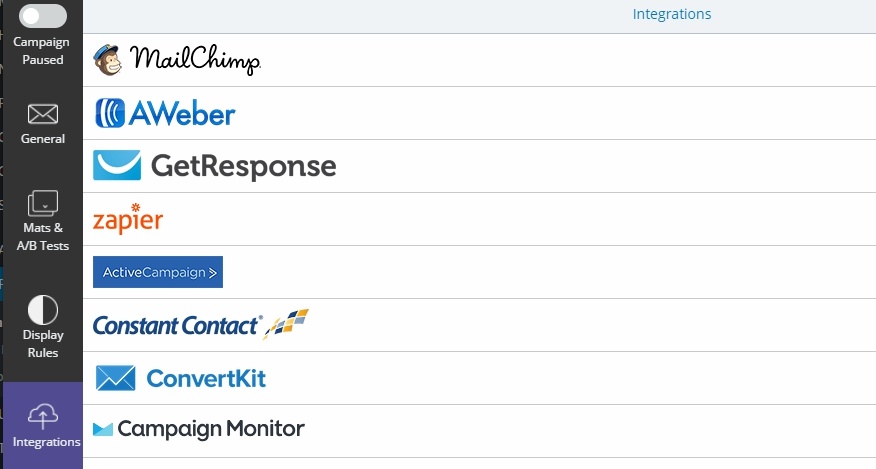Click the GetResponse blue envelope icon
This screenshot has height=469, width=876.
click(x=117, y=165)
